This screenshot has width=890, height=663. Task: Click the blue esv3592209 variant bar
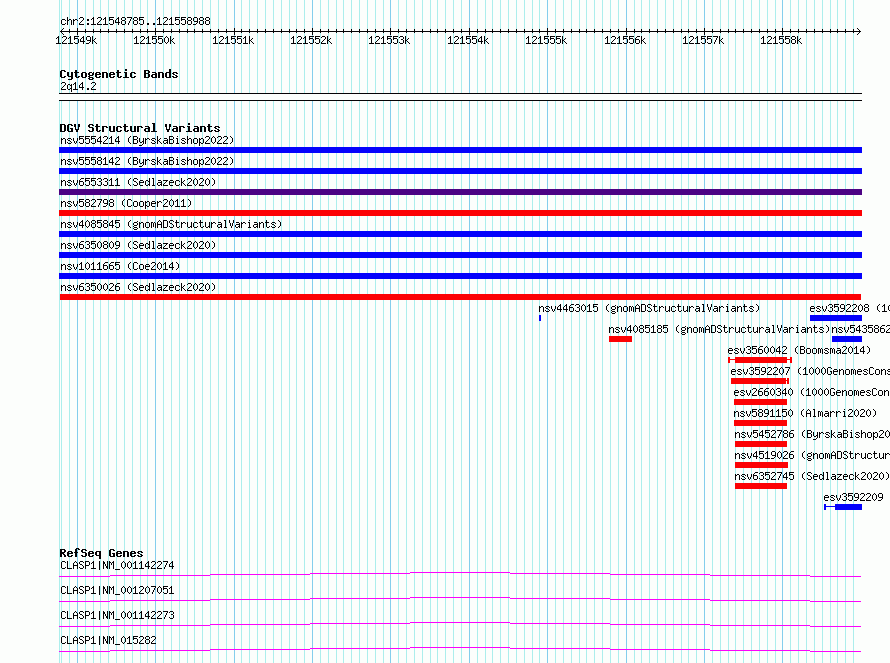[843, 507]
